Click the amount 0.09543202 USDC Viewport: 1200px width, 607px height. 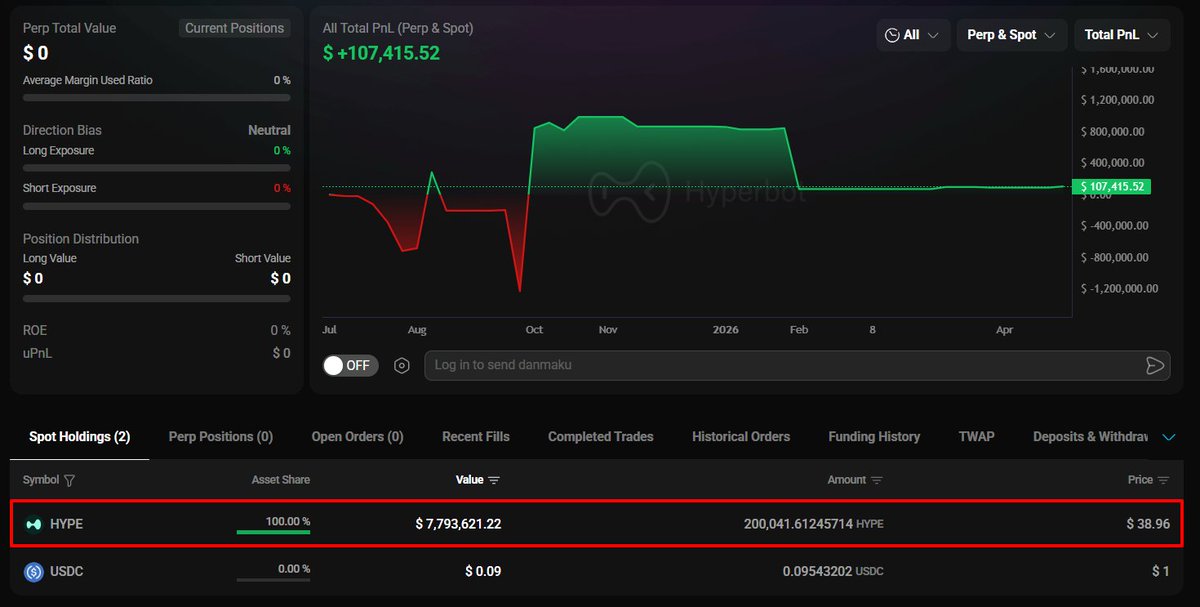click(x=833, y=572)
